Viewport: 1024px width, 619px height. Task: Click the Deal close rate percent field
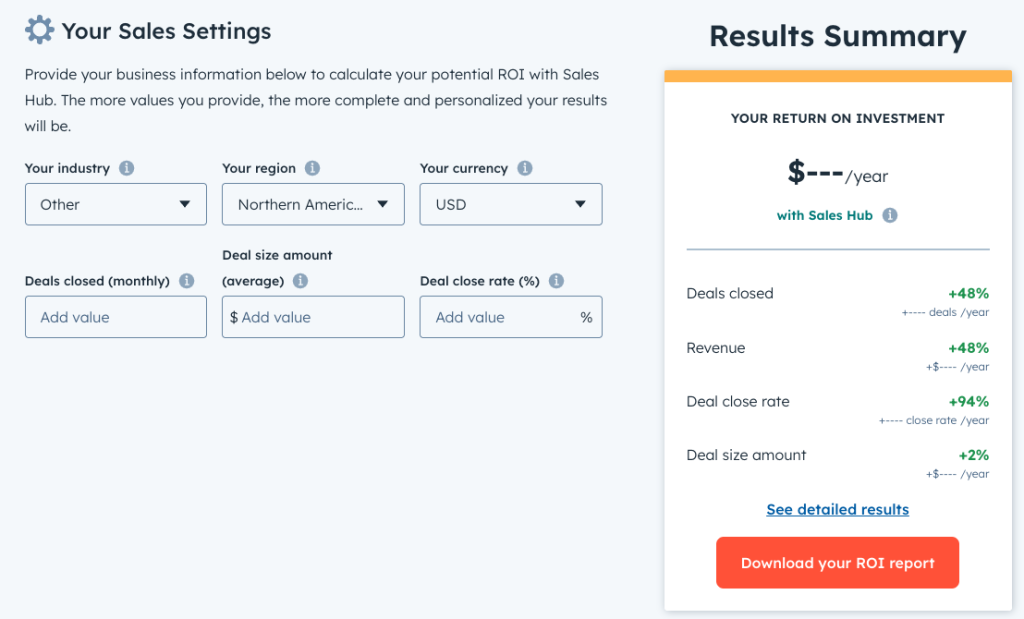click(x=511, y=317)
